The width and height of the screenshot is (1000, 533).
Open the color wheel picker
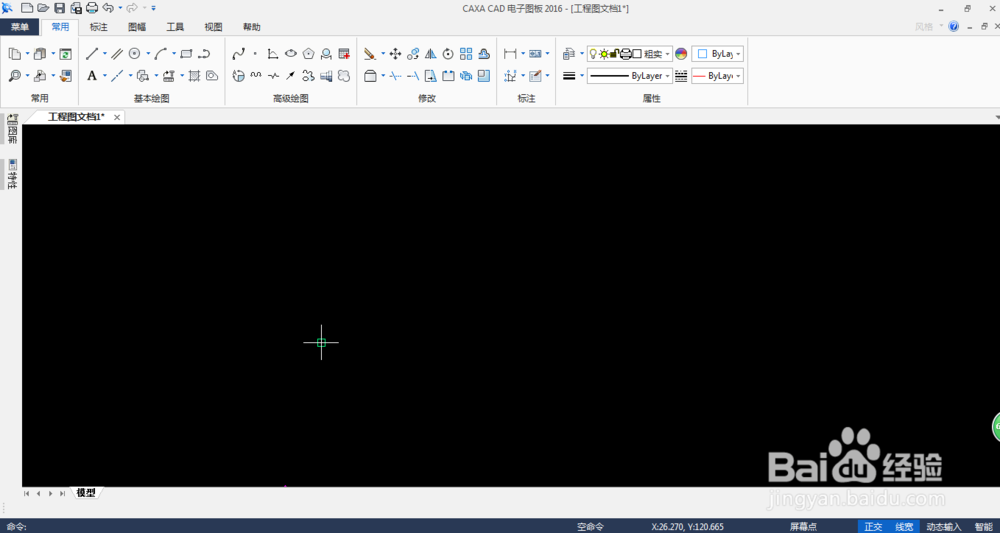point(681,54)
